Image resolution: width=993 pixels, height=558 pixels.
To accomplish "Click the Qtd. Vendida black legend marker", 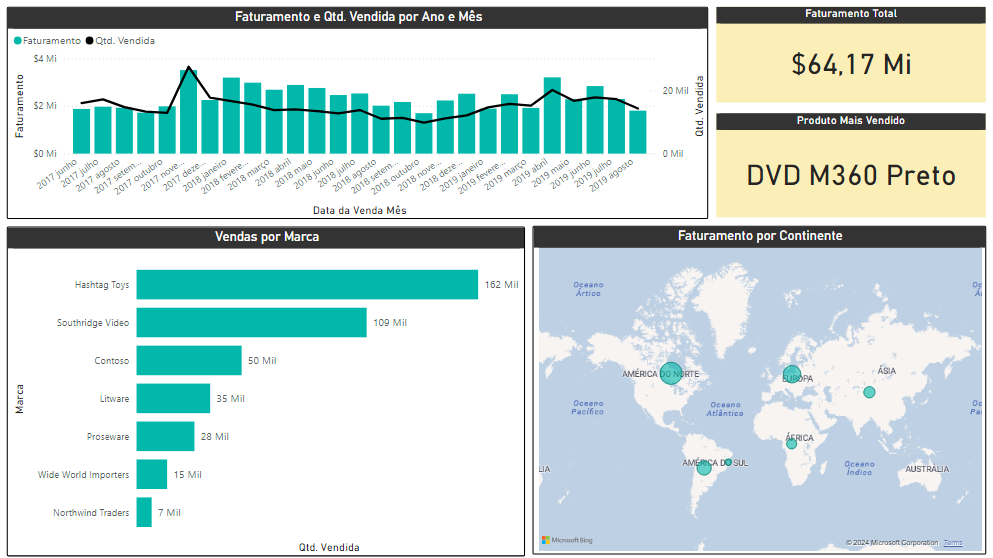I will click(x=90, y=41).
